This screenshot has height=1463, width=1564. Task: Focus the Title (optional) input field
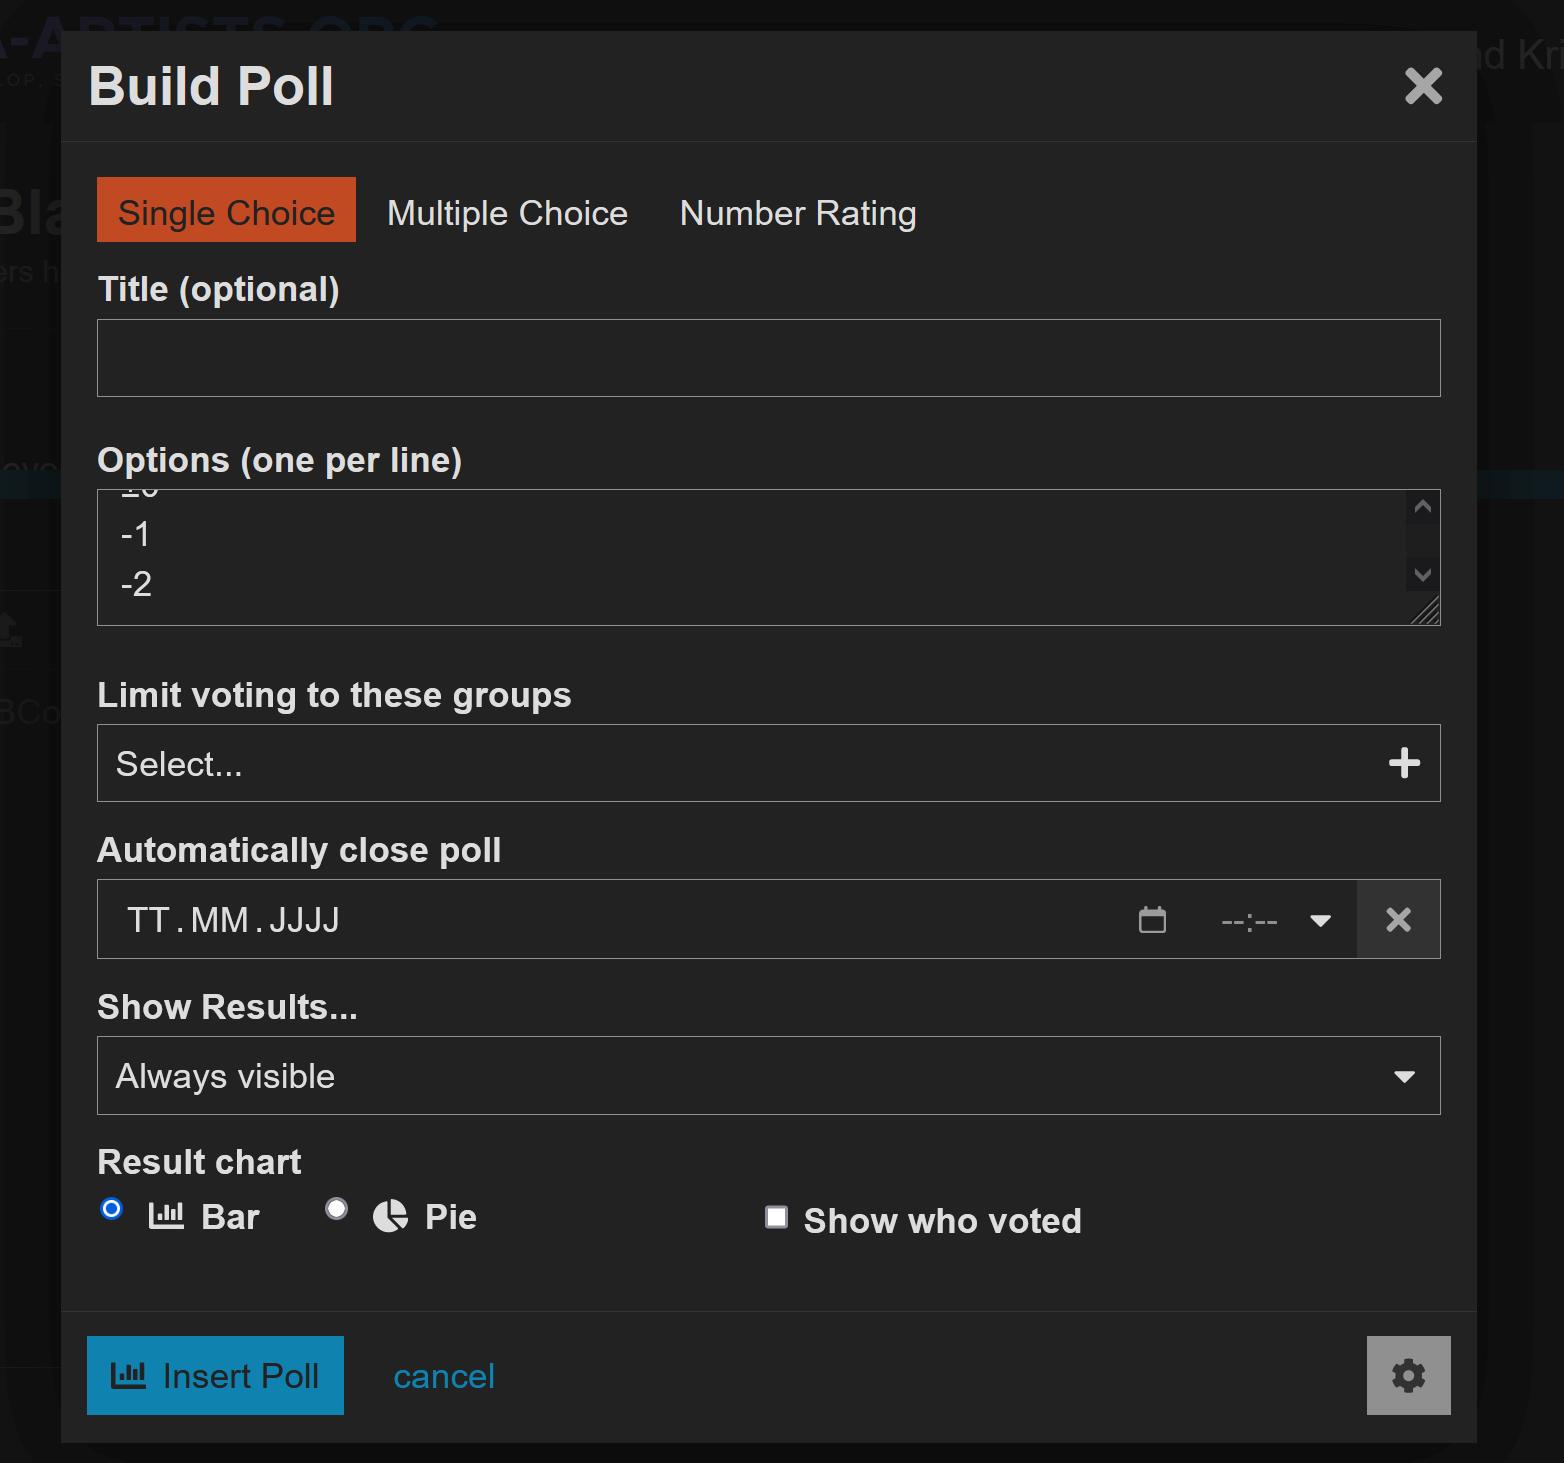coord(768,358)
